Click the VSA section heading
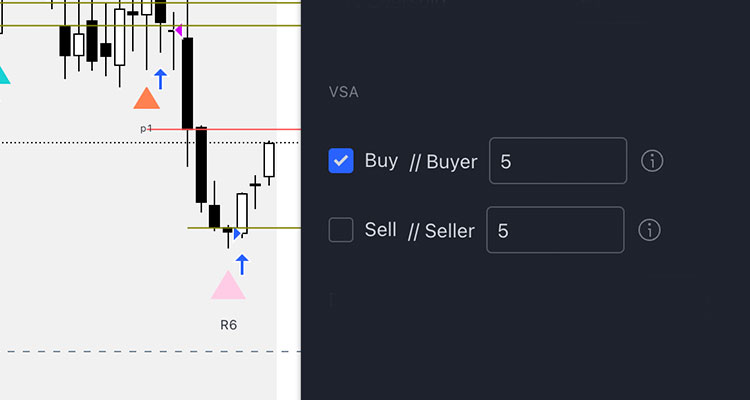 pos(343,92)
